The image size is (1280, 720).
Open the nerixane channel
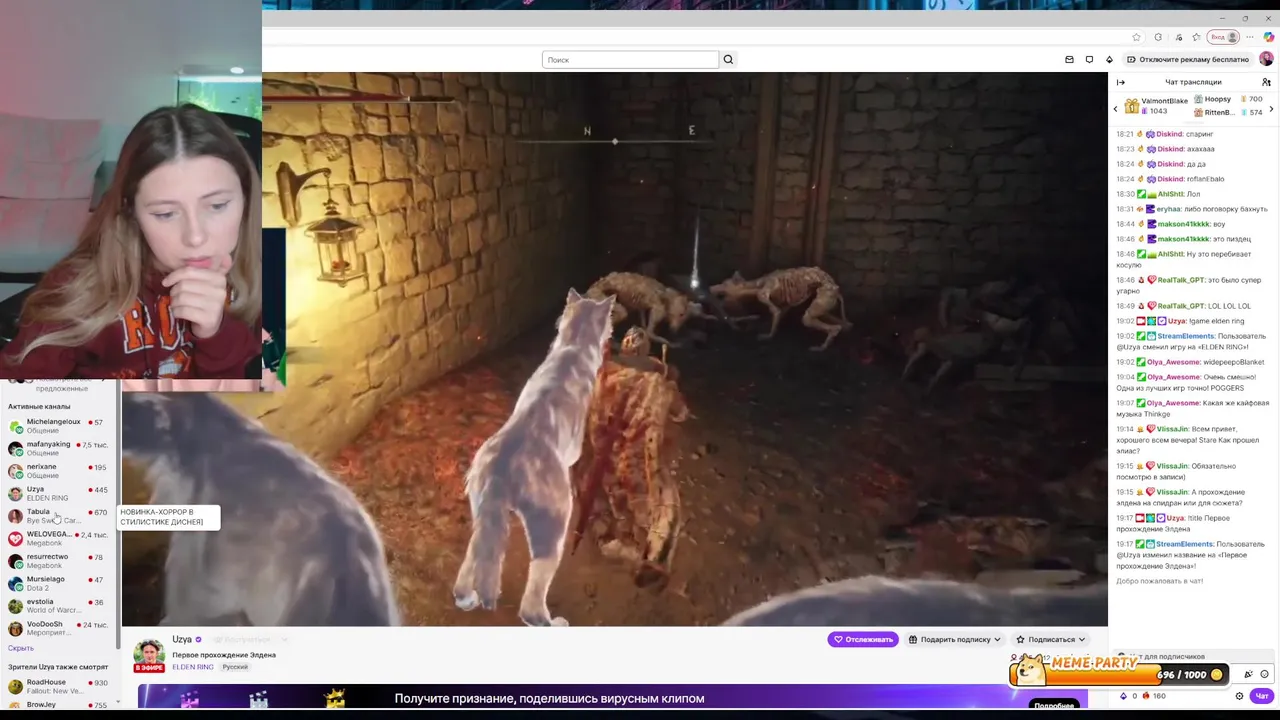[x=58, y=471]
